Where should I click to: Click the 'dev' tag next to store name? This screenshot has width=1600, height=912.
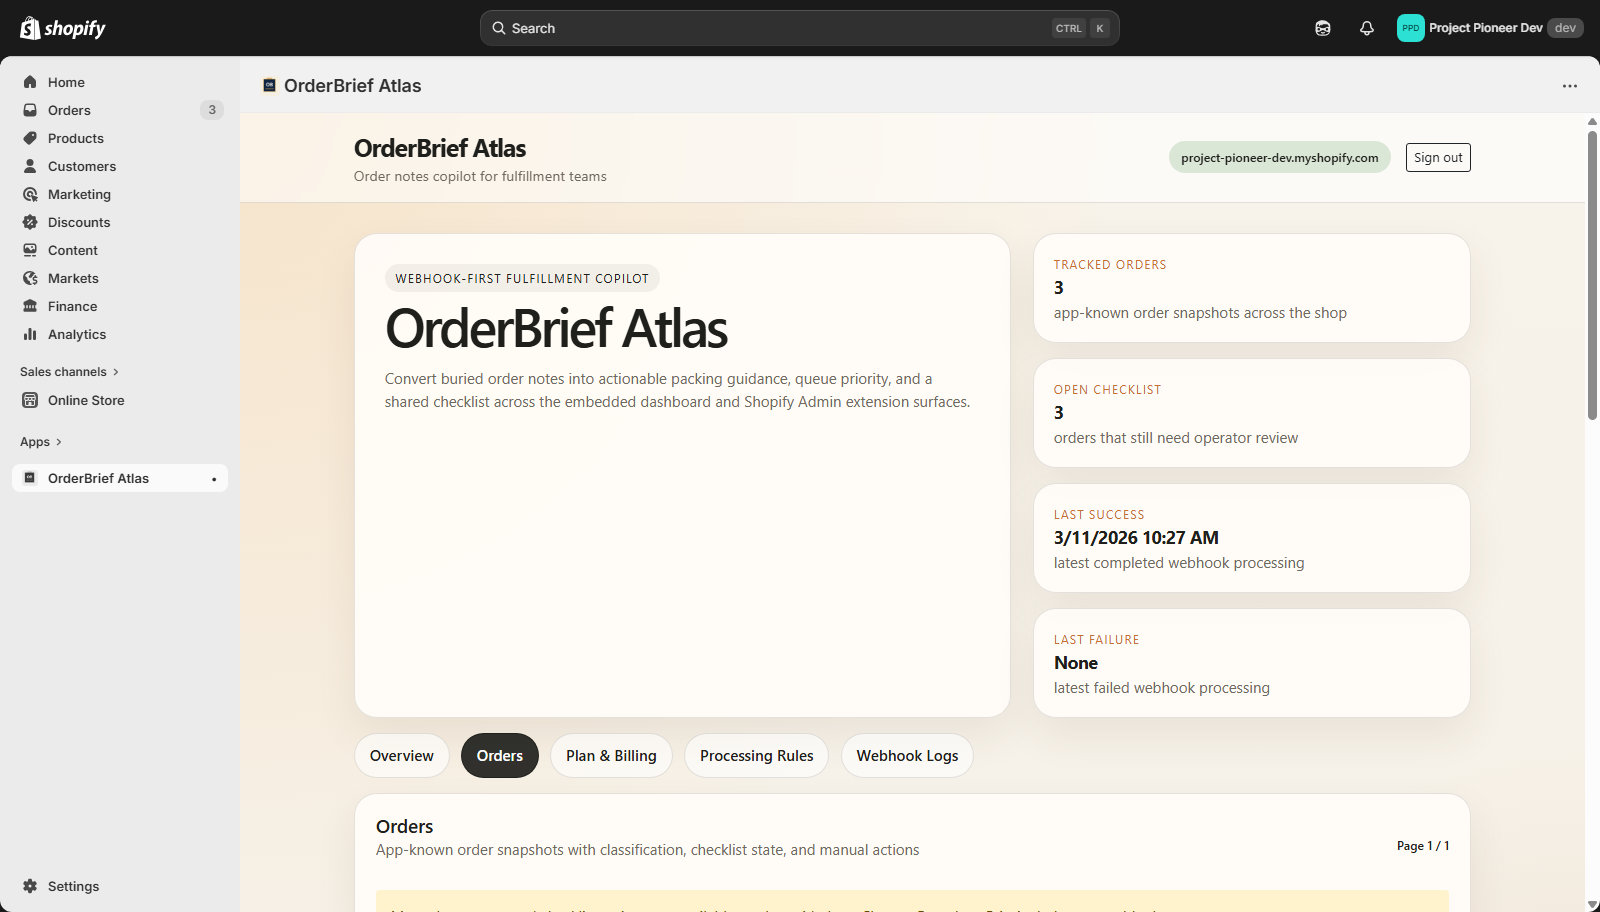tap(1565, 28)
